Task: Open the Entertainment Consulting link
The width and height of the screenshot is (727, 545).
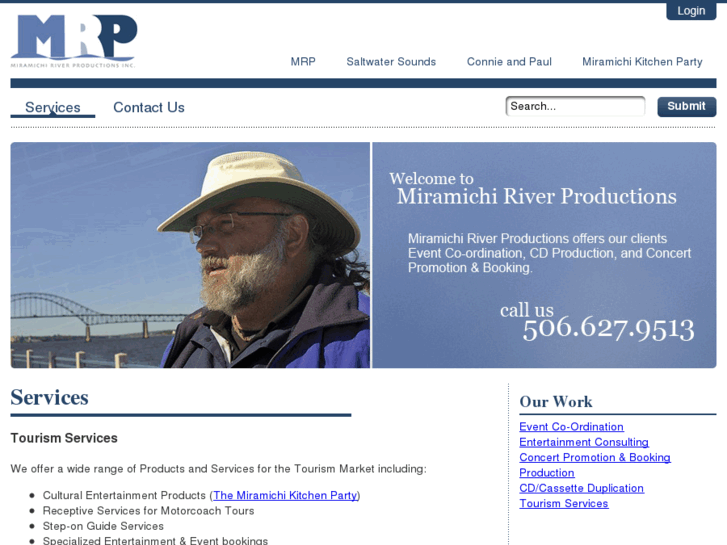Action: coord(584,442)
